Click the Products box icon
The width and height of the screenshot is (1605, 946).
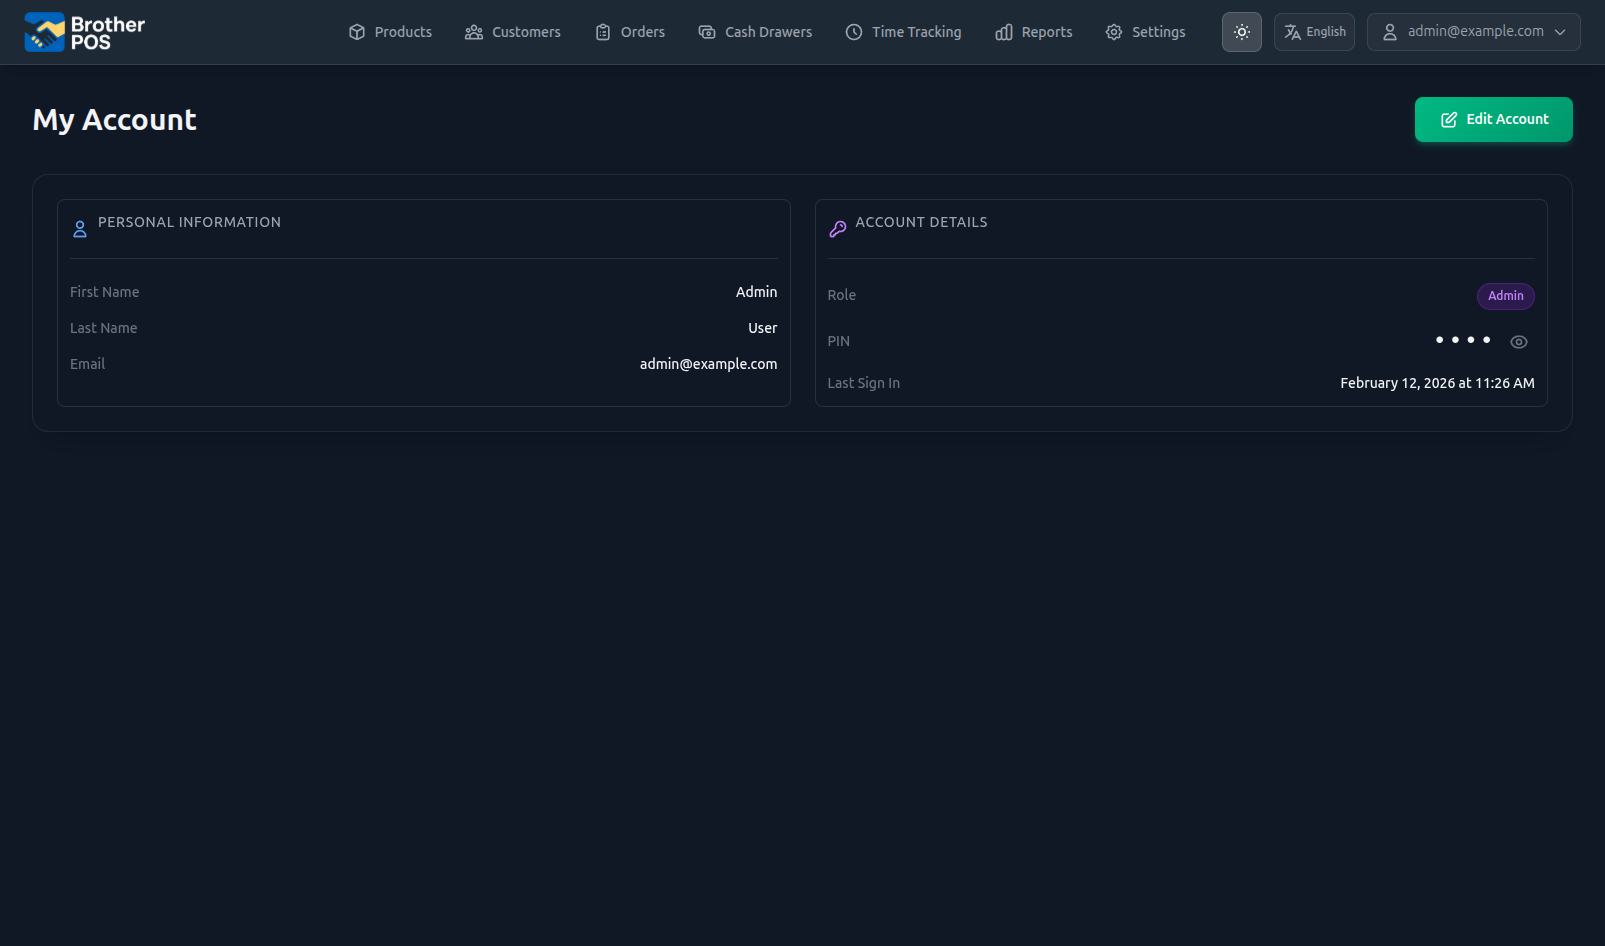[x=356, y=31]
